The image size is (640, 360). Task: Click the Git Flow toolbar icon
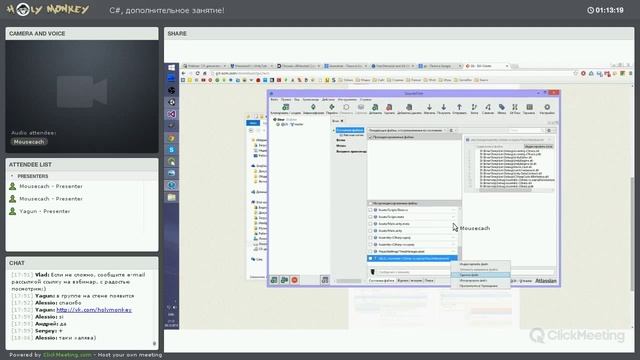[515, 107]
